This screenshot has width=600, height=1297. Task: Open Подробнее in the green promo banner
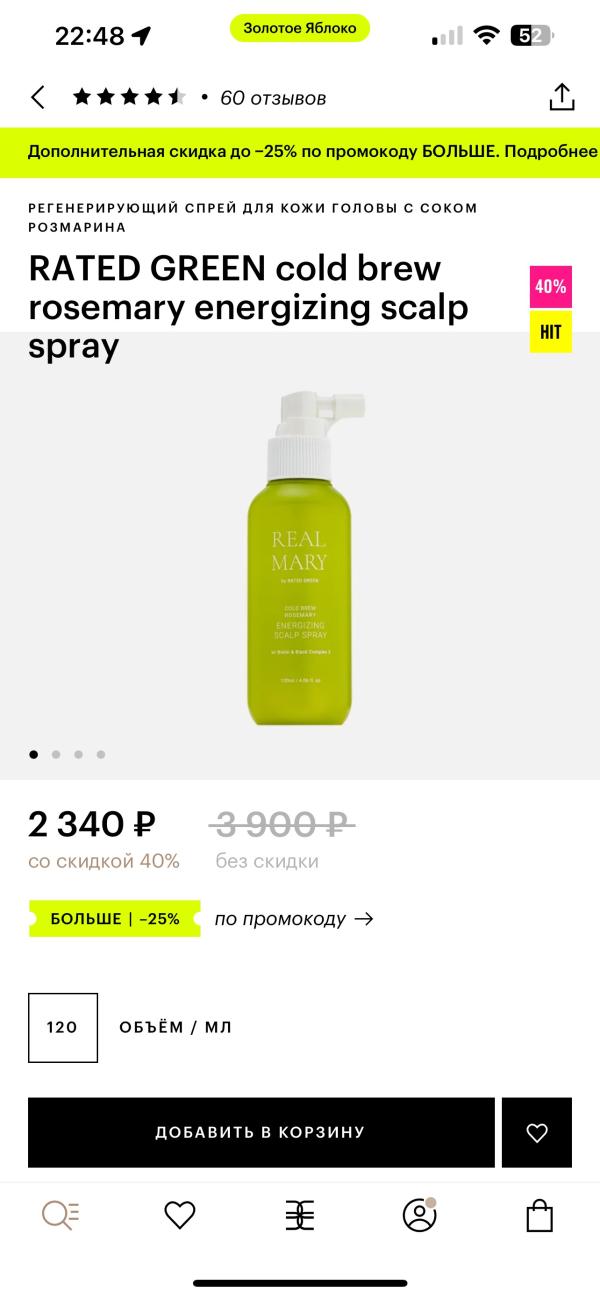pos(551,153)
